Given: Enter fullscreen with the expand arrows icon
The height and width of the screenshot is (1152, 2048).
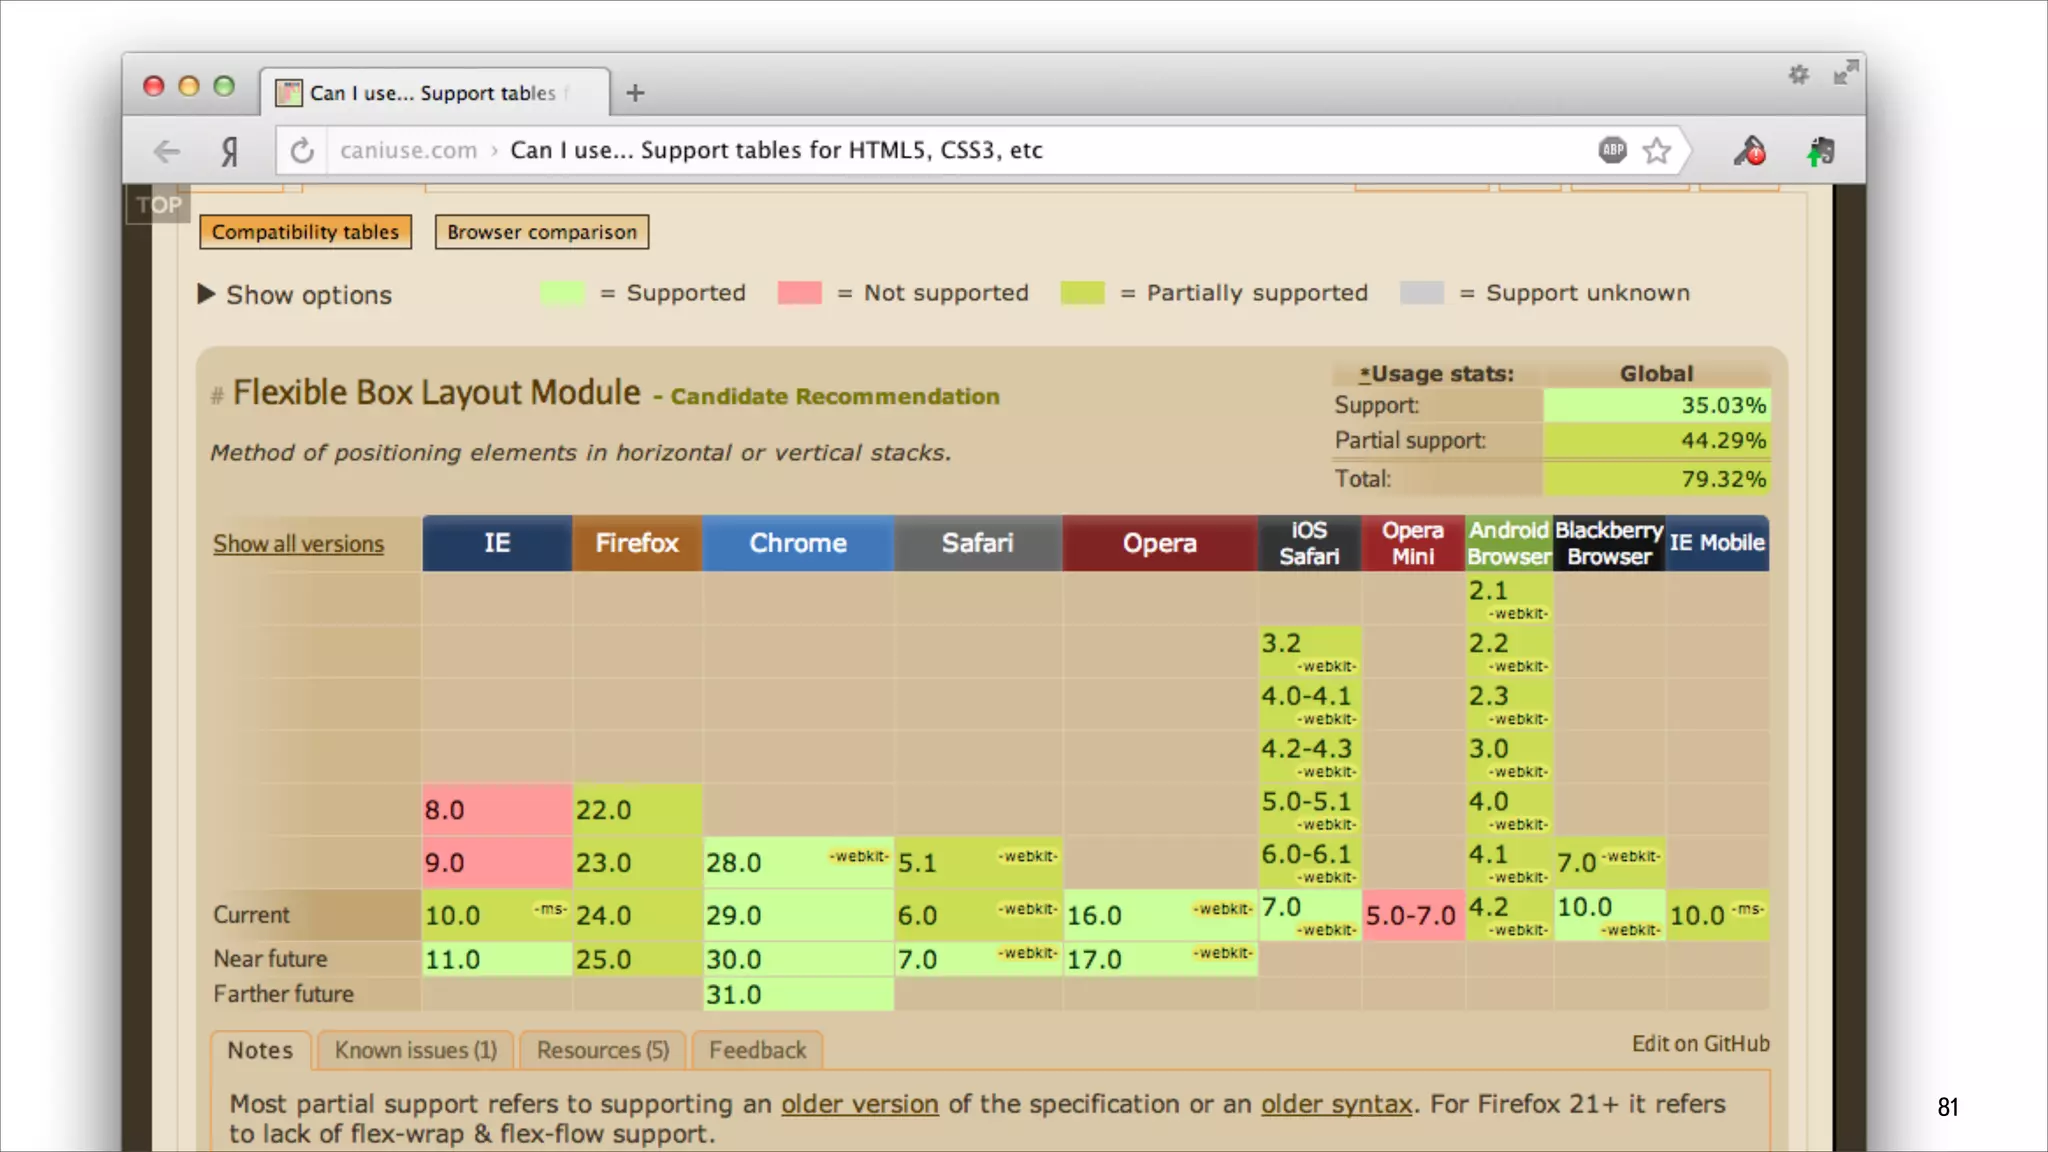Looking at the screenshot, I should 1845,72.
